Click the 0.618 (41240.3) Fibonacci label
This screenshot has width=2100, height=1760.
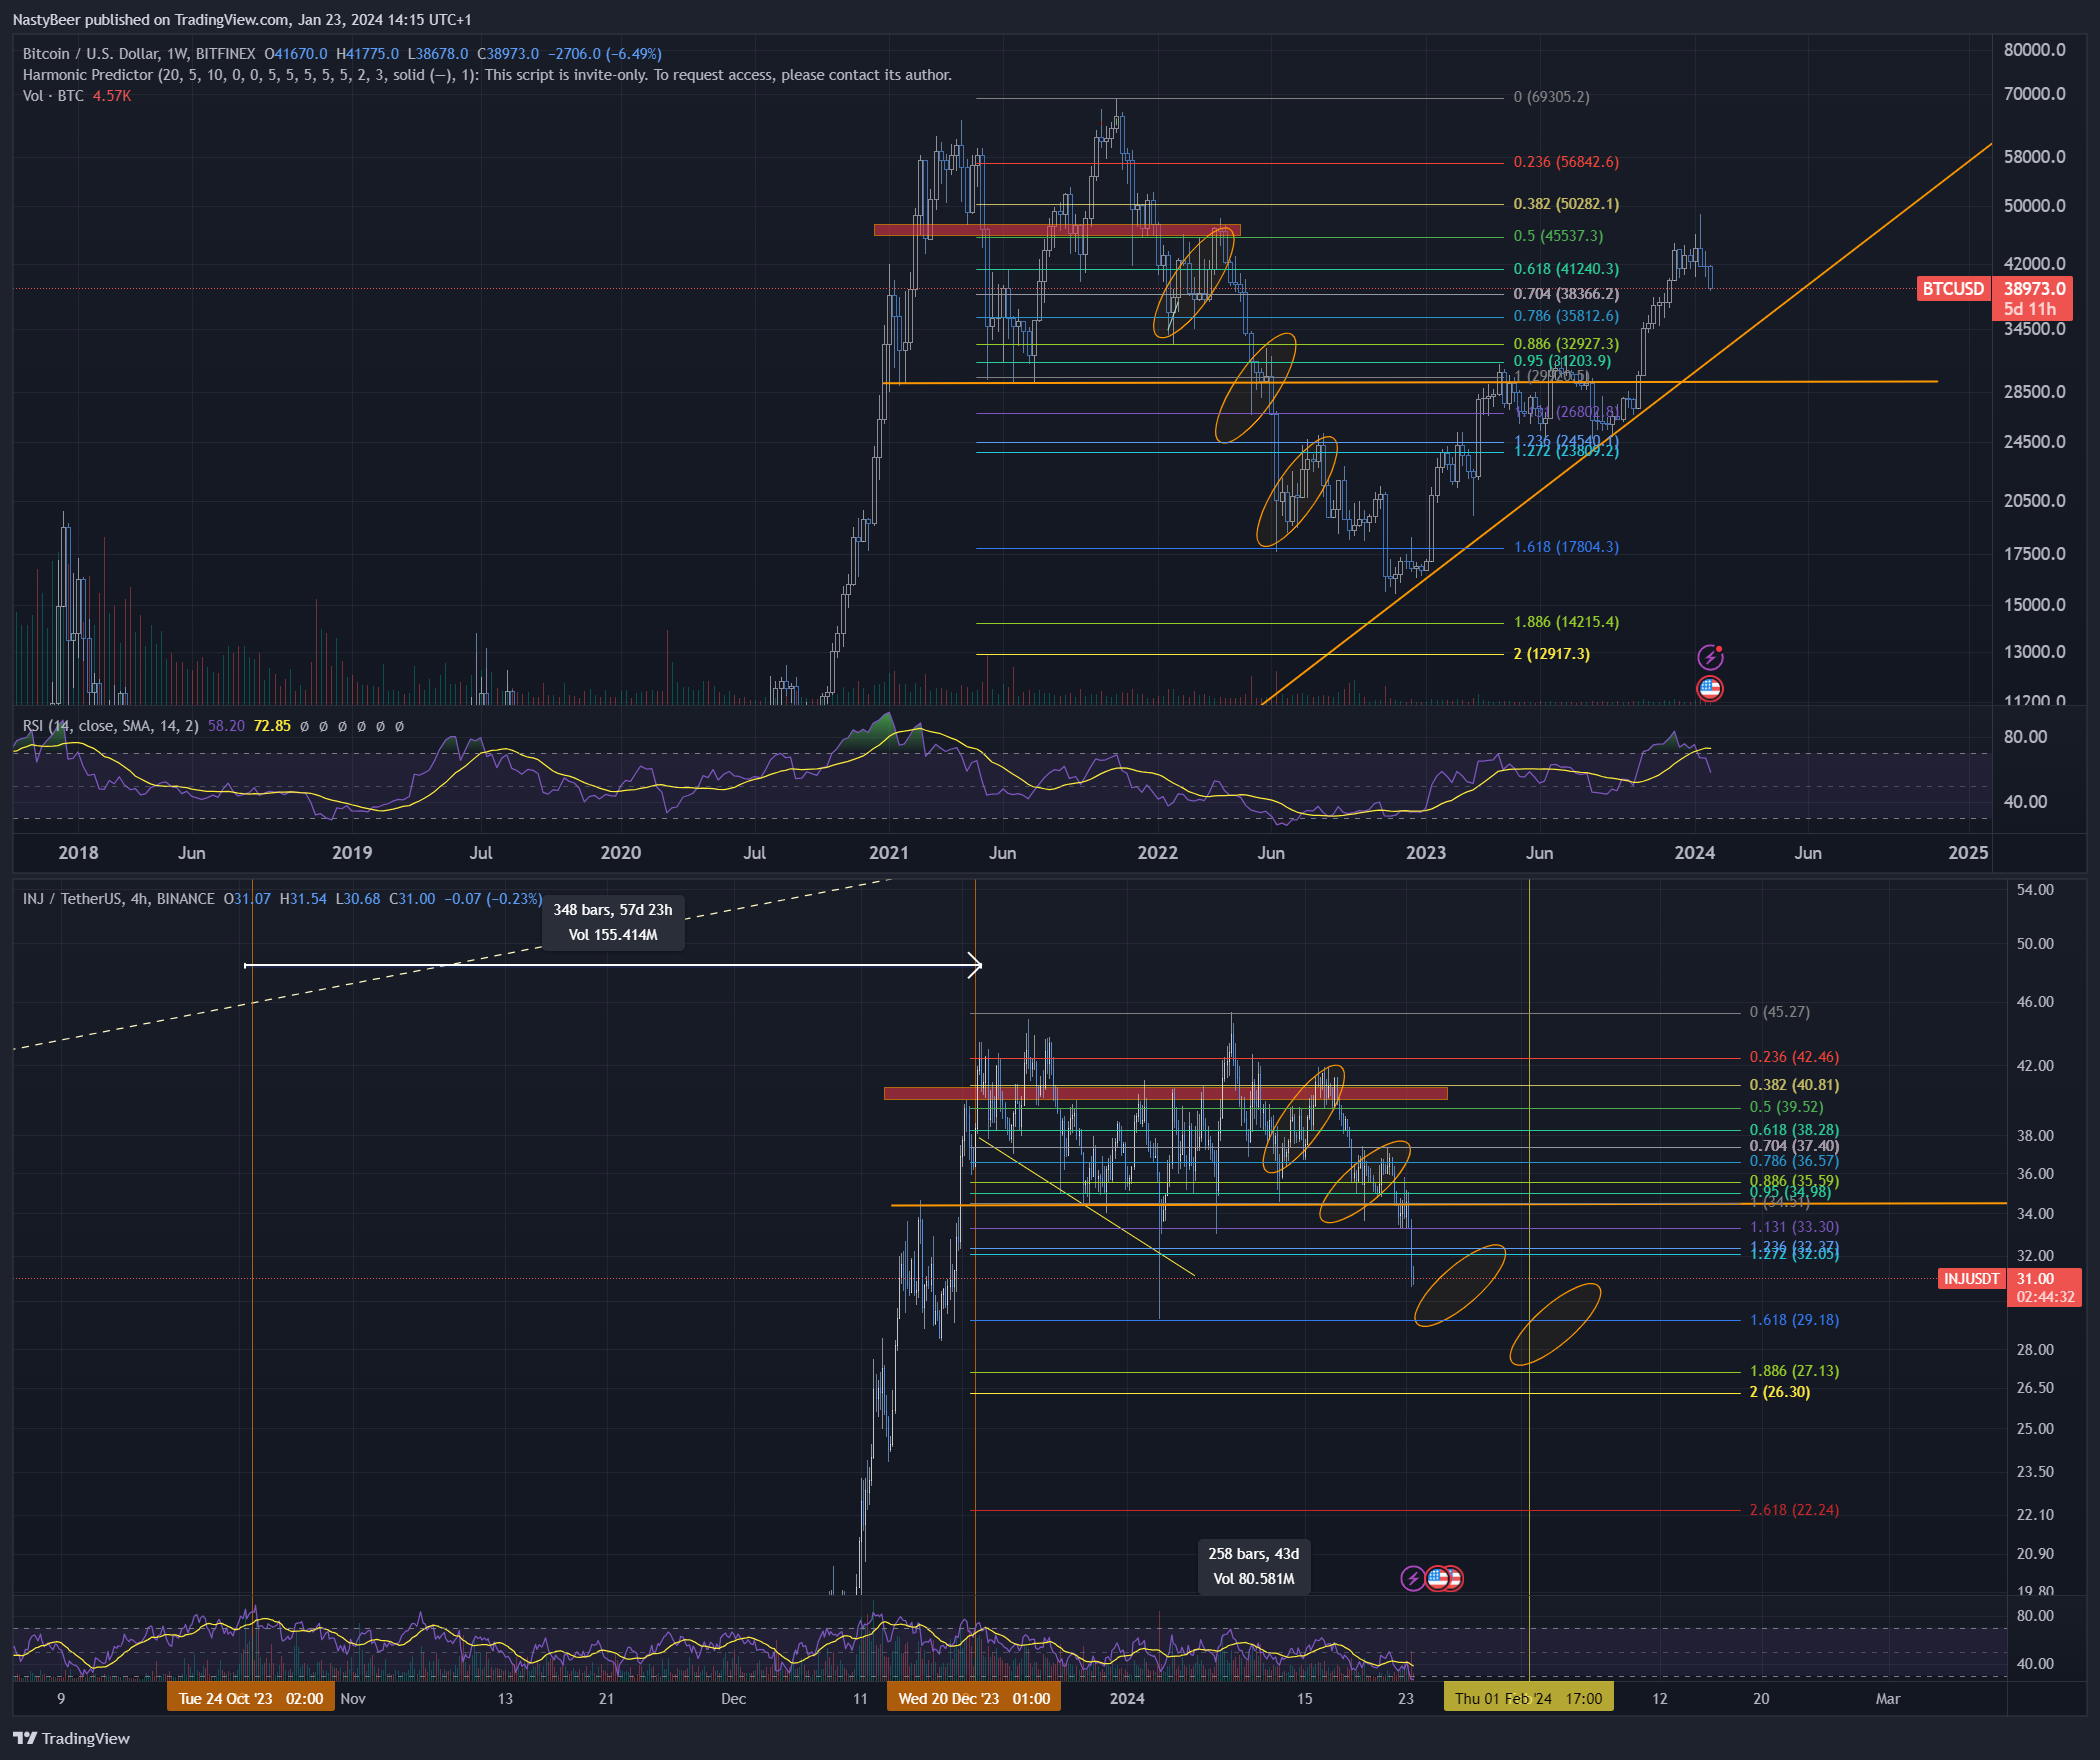(x=1566, y=269)
